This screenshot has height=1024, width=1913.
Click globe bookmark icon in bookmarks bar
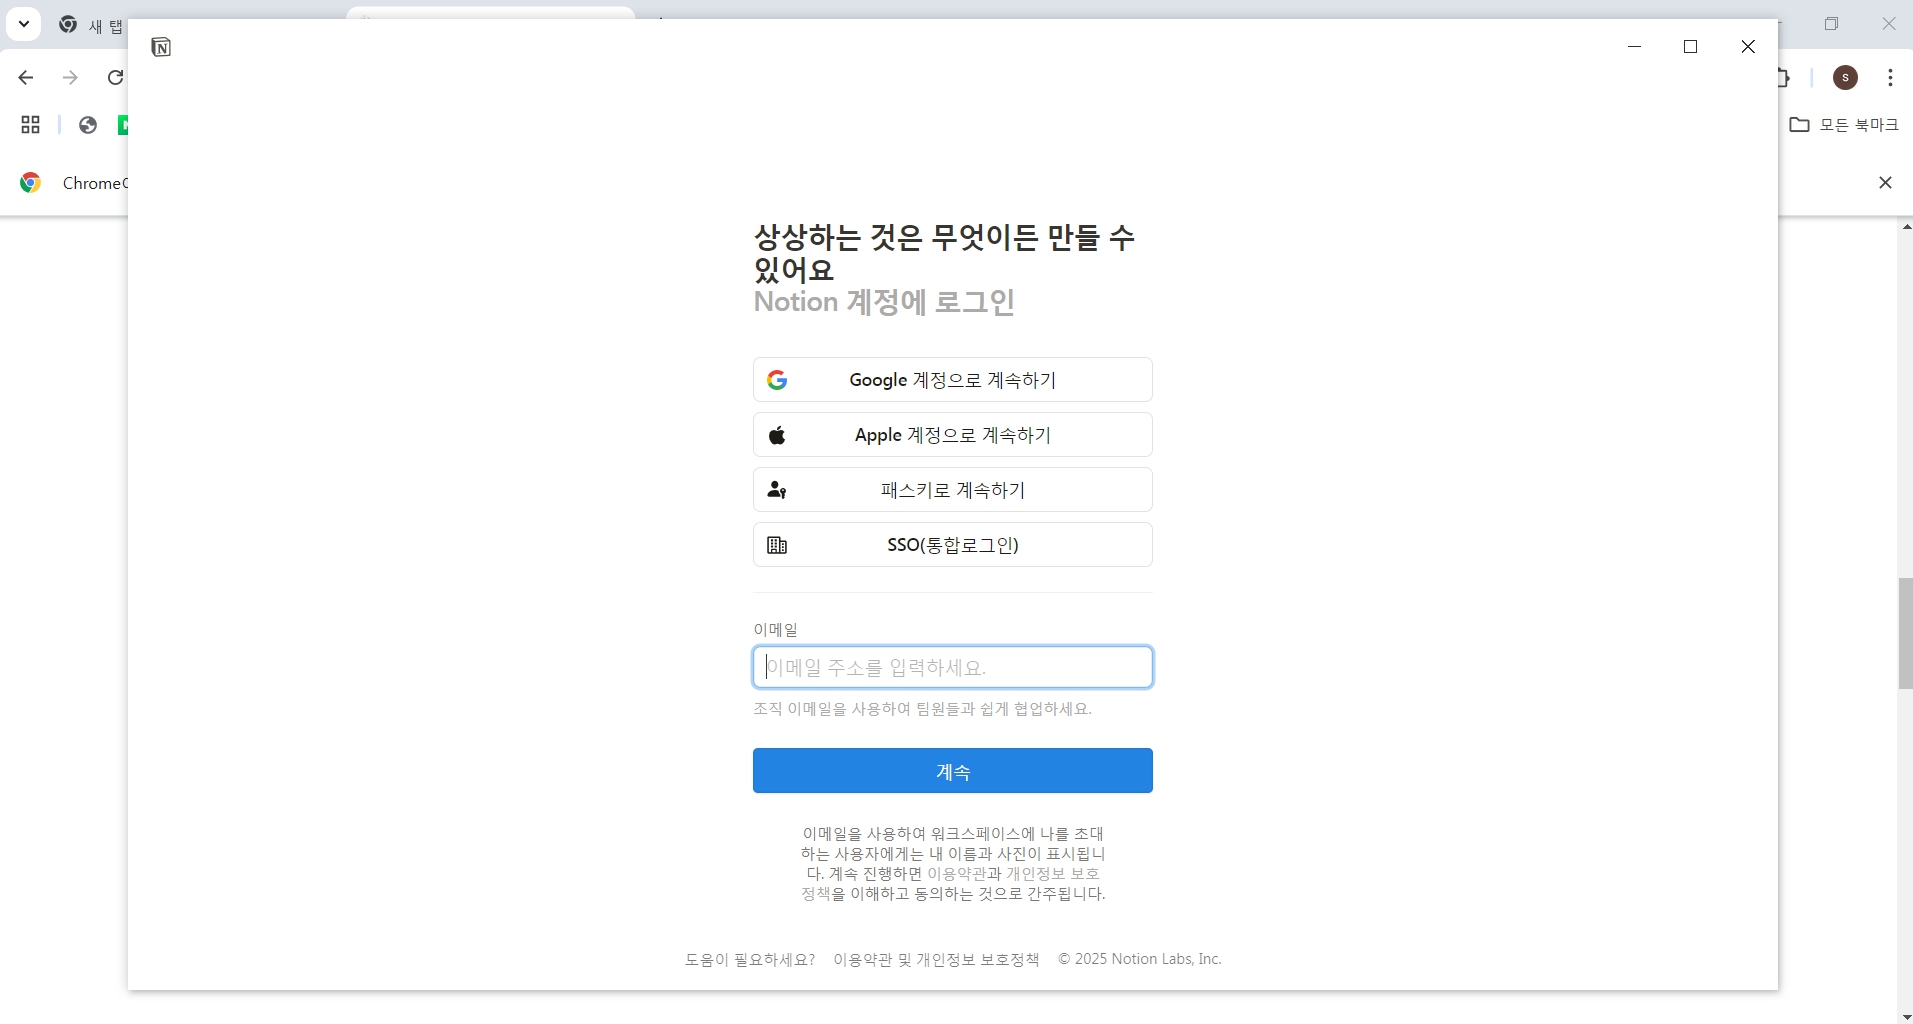click(x=88, y=125)
